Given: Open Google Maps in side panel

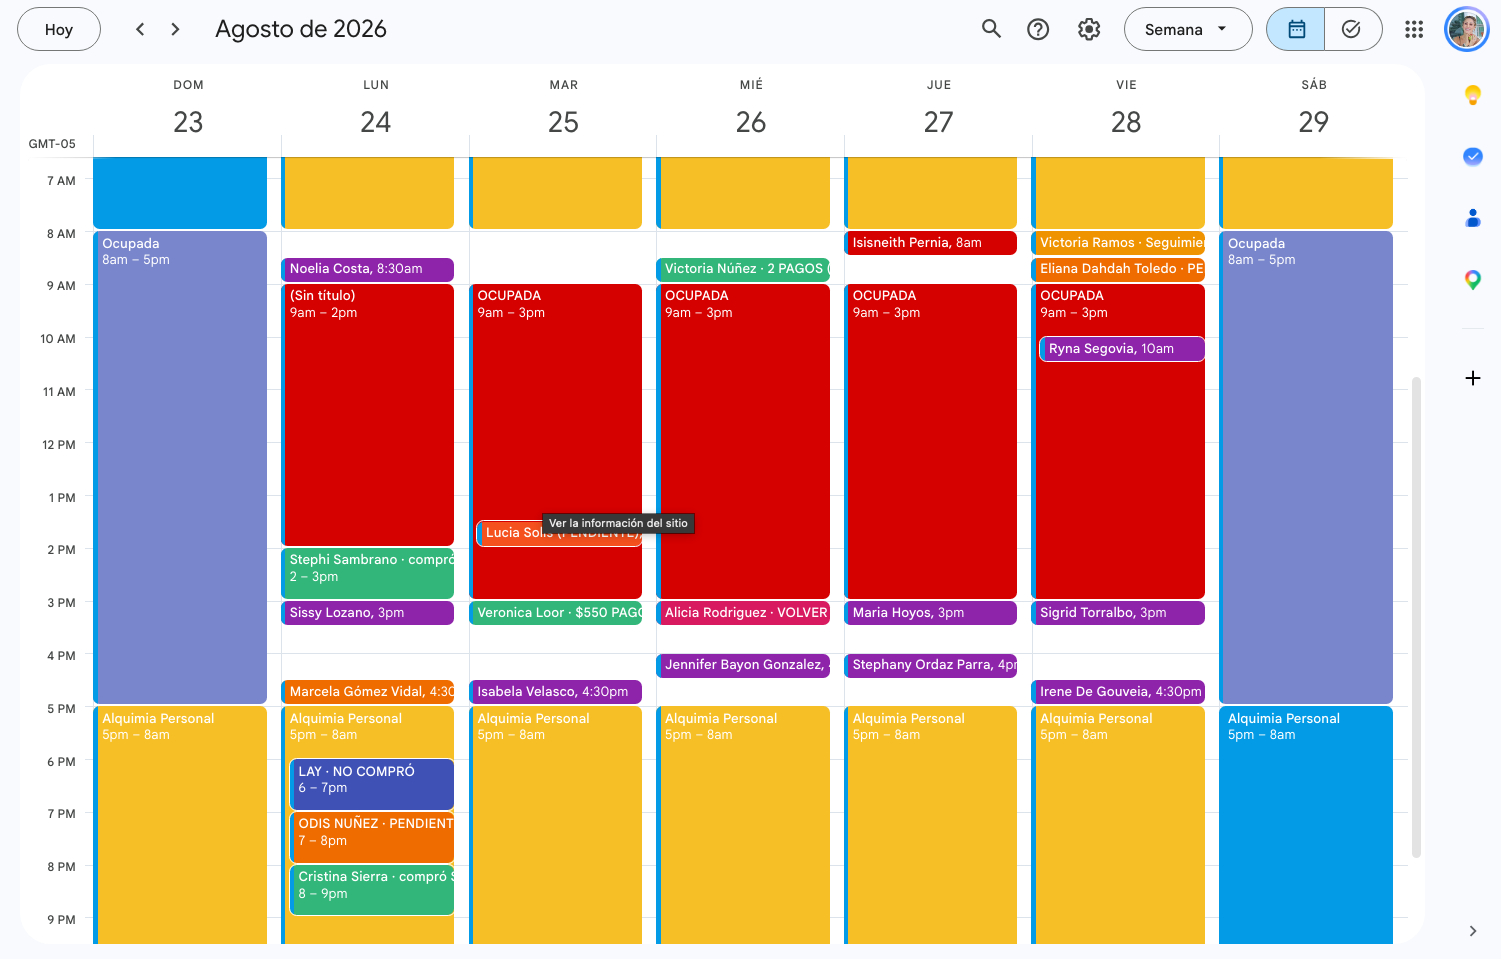Looking at the screenshot, I should click(x=1472, y=280).
